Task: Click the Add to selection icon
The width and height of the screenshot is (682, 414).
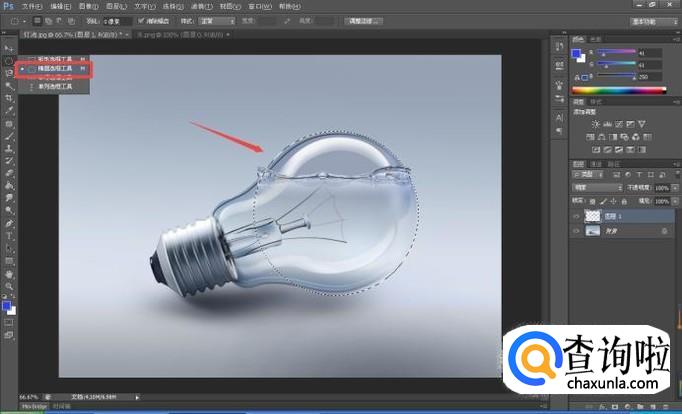Action: pos(49,19)
